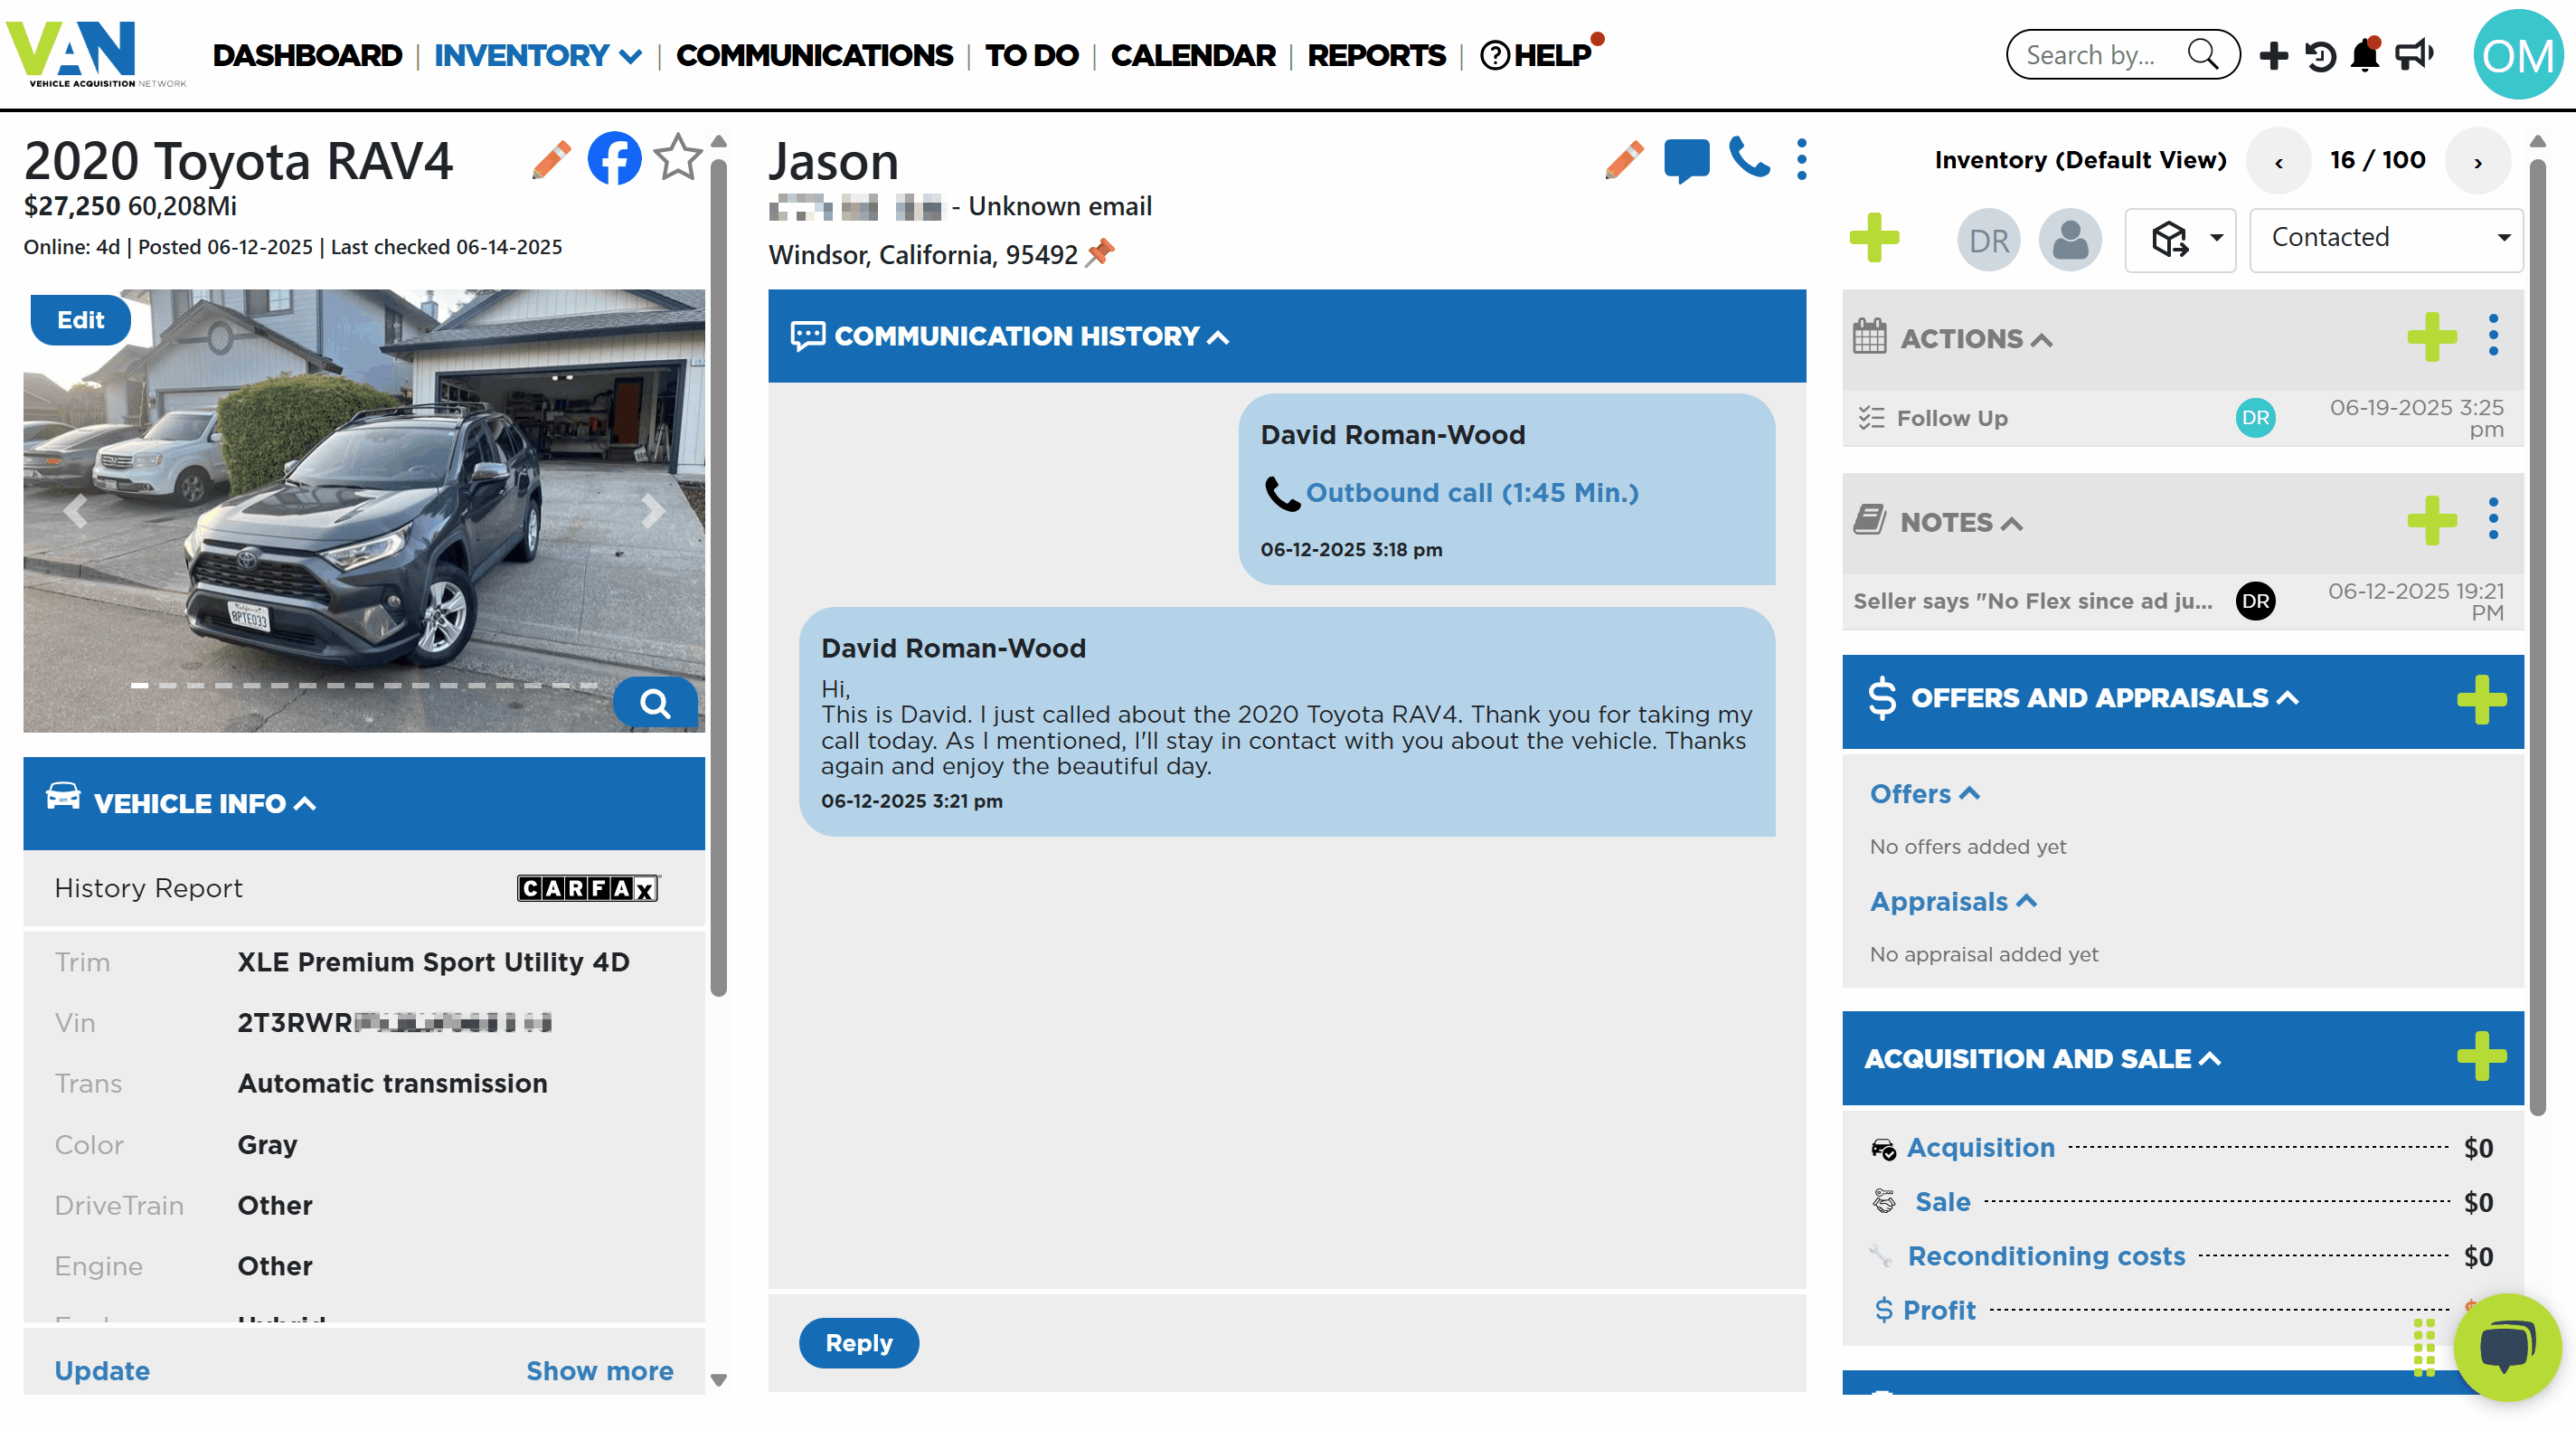
Task: Go to next inventory item arrow
Action: [x=2477, y=161]
